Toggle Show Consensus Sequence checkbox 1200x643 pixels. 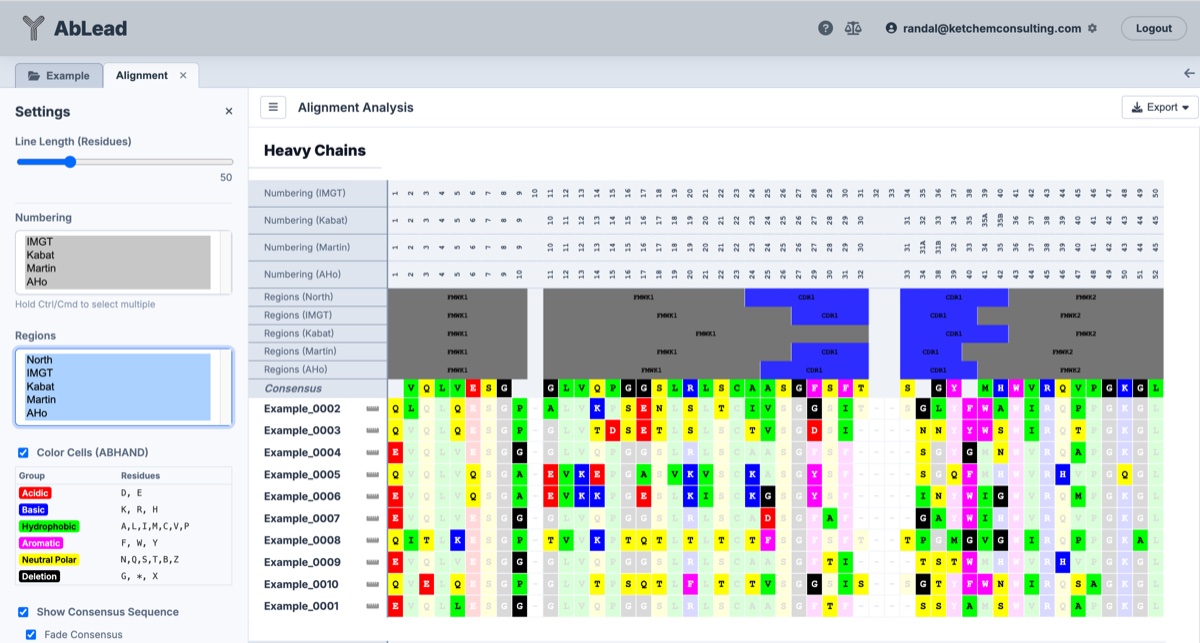pyautogui.click(x=23, y=612)
